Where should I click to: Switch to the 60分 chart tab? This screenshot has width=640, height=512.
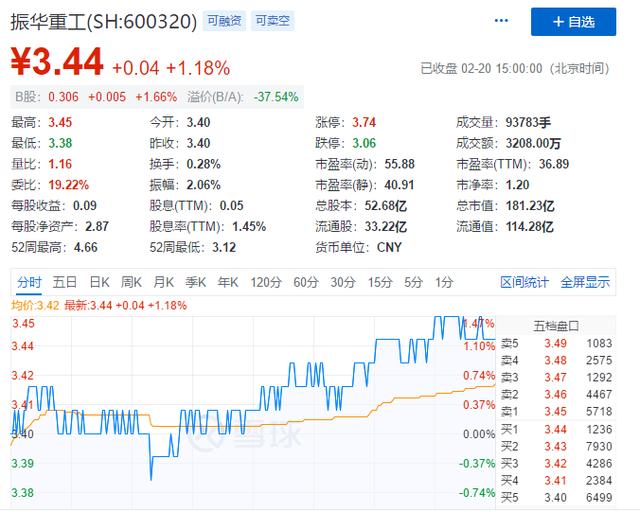click(x=306, y=282)
